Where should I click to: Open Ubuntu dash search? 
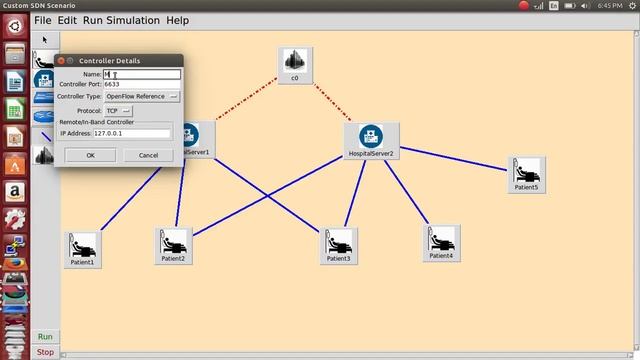pyautogui.click(x=15, y=26)
